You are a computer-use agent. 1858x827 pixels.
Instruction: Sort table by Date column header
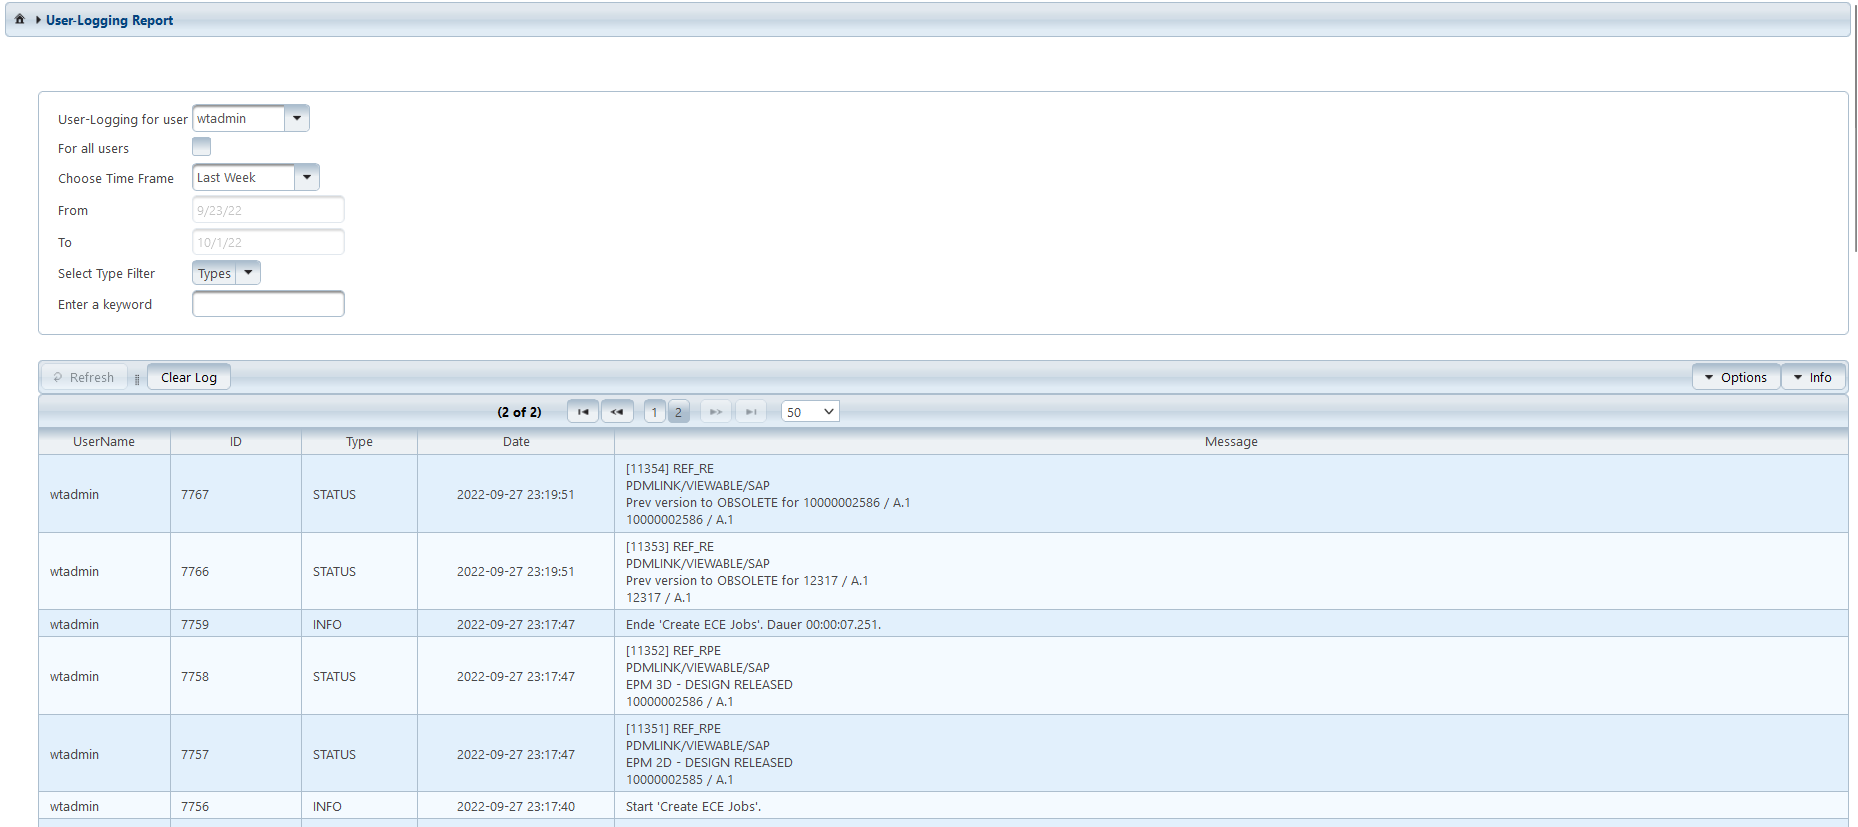[516, 442]
